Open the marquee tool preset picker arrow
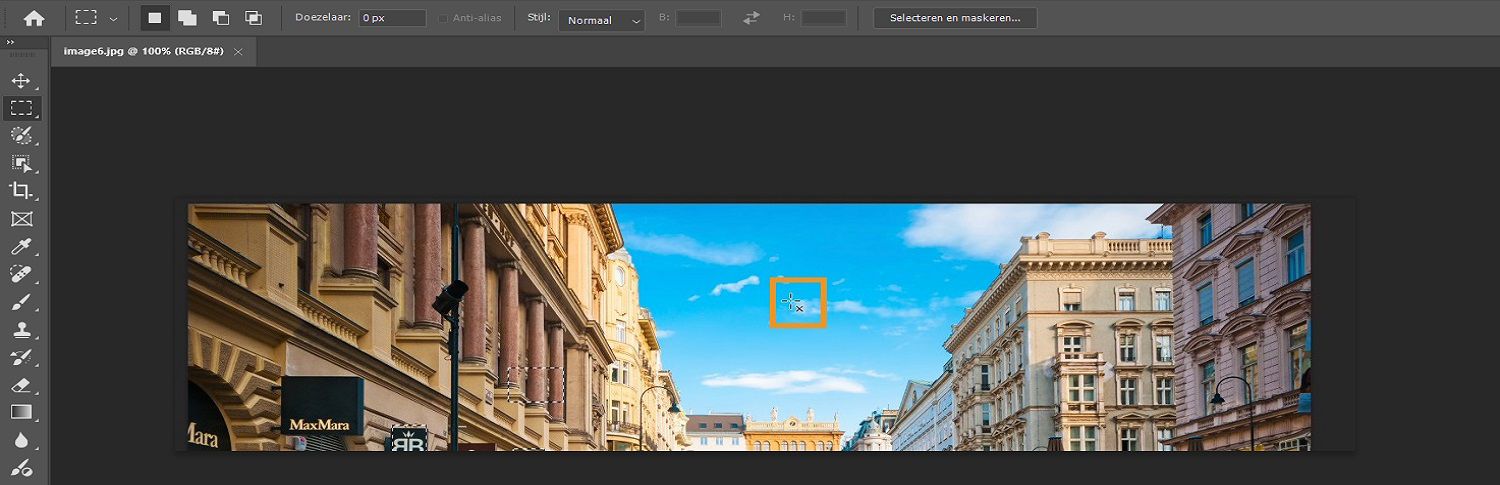Screen dimensions: 1500x485 point(113,18)
